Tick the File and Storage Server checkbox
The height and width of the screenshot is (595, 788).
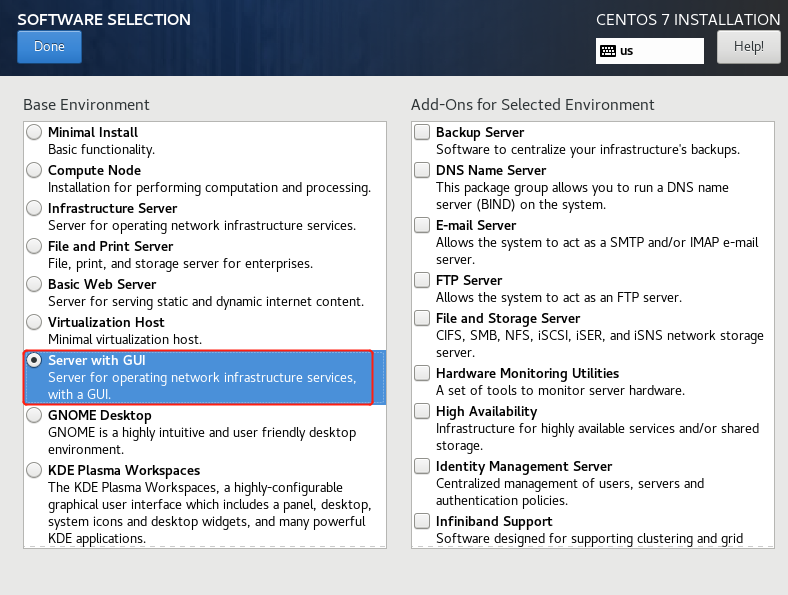click(422, 318)
